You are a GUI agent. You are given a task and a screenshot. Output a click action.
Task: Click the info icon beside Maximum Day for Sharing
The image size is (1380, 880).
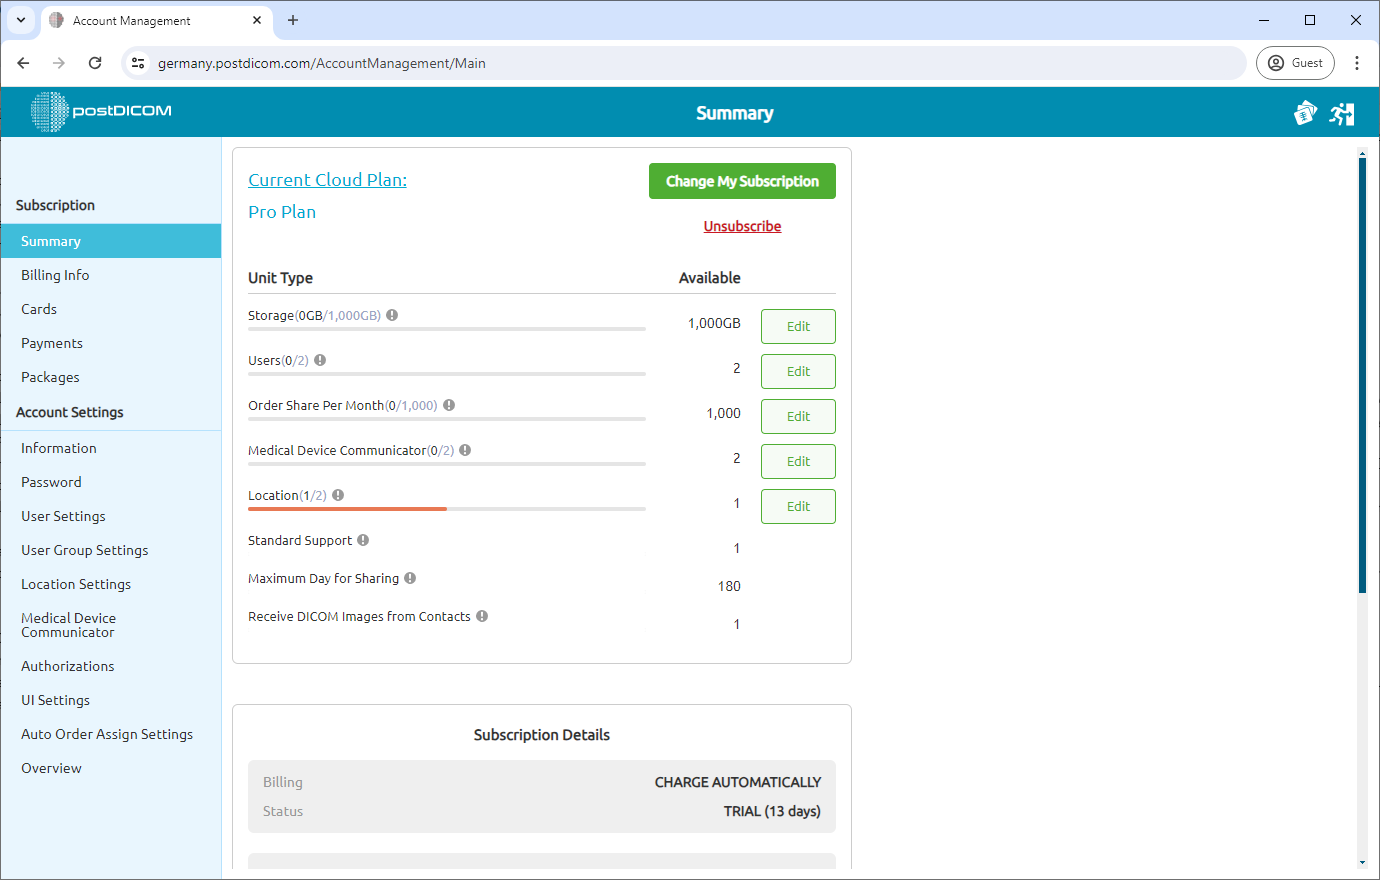pos(409,577)
